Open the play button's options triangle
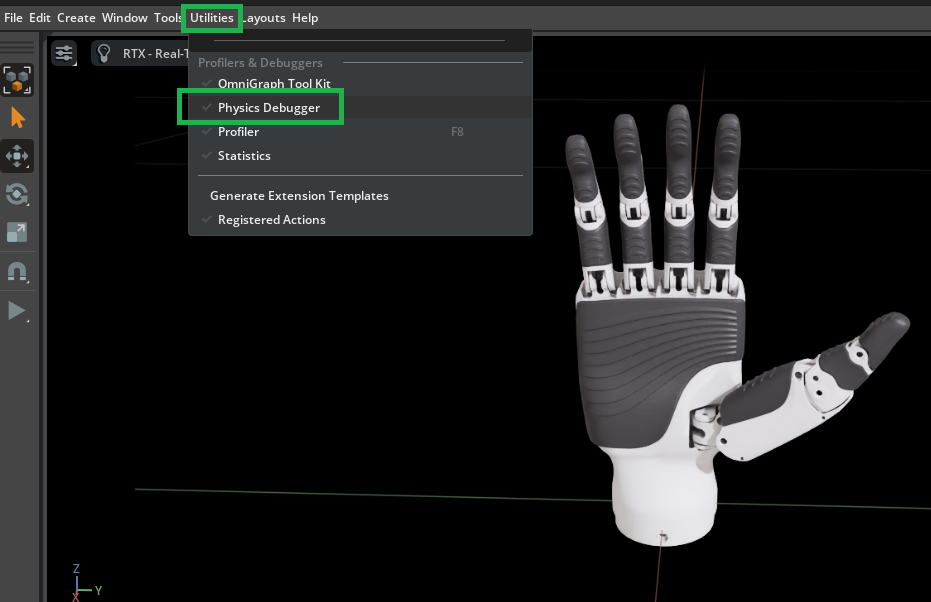 [27, 321]
